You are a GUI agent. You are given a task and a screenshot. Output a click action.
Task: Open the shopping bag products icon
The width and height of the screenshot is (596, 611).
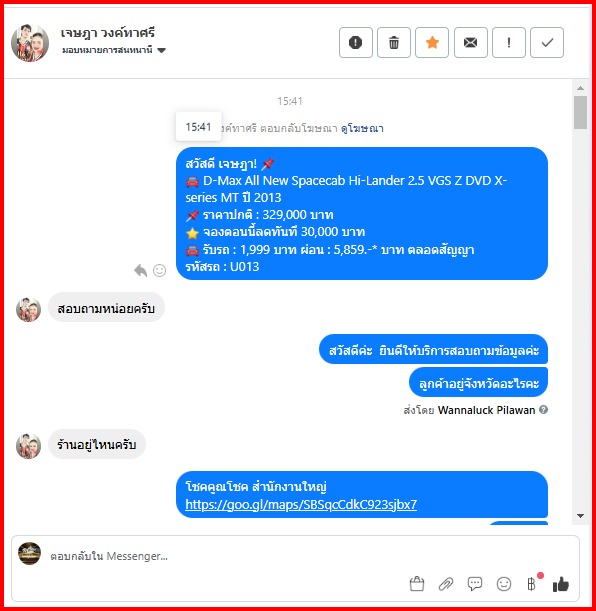click(x=417, y=584)
